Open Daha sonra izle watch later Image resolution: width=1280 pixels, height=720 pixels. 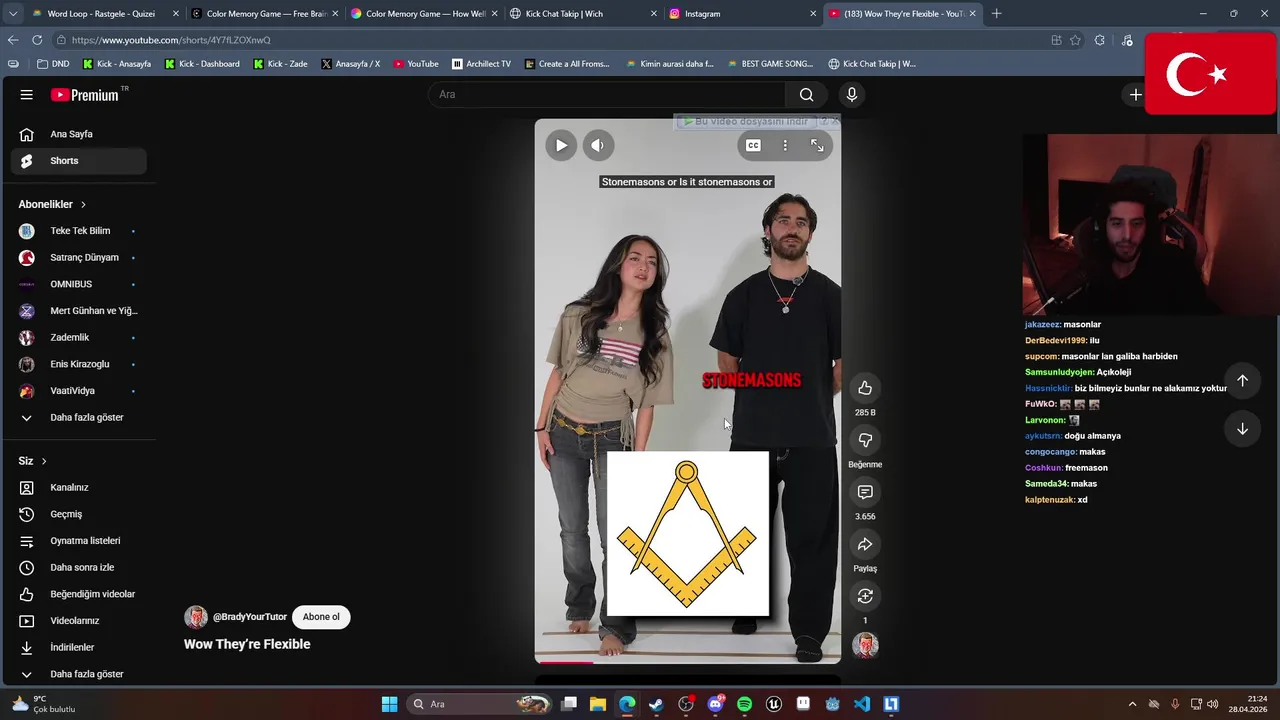78,568
